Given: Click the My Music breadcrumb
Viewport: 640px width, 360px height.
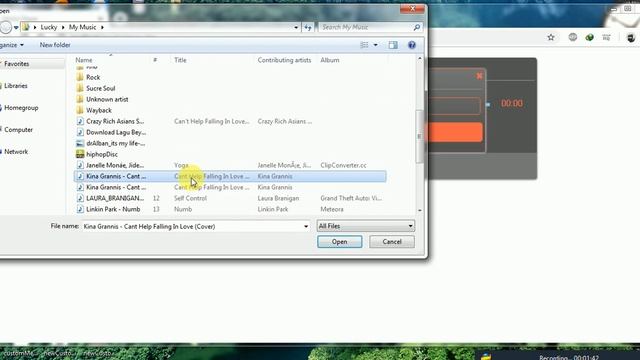Looking at the screenshot, I should (x=82, y=27).
